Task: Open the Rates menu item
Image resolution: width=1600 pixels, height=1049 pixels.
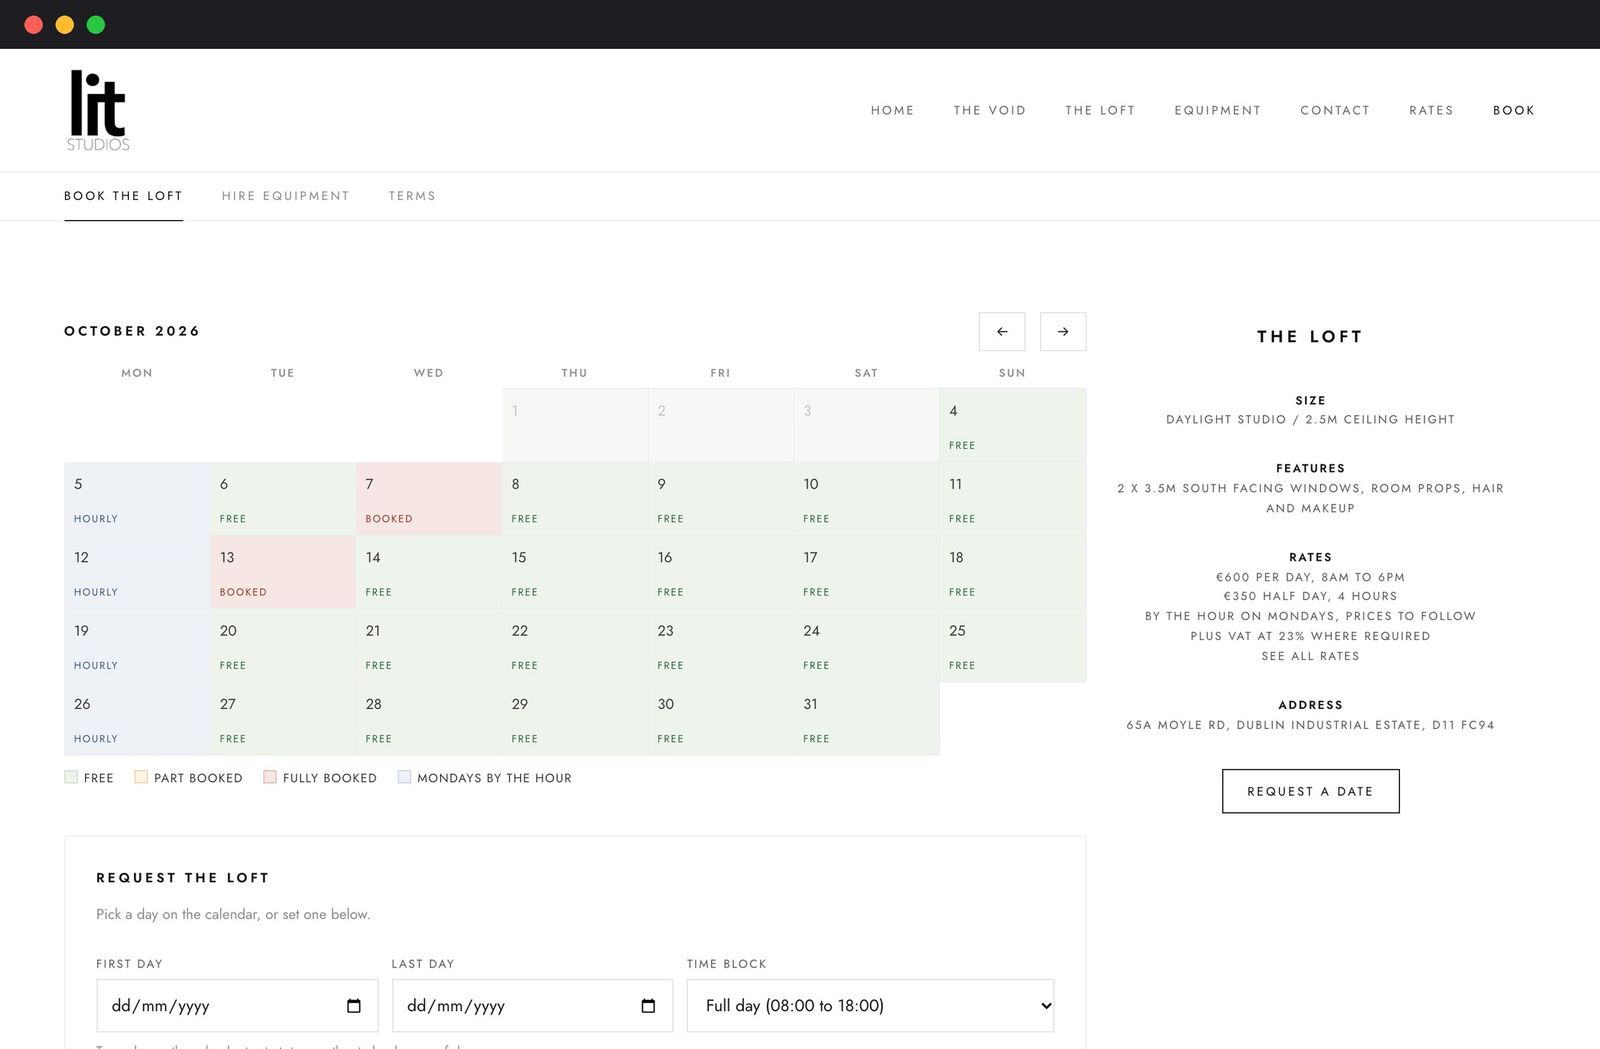Action: [x=1431, y=110]
